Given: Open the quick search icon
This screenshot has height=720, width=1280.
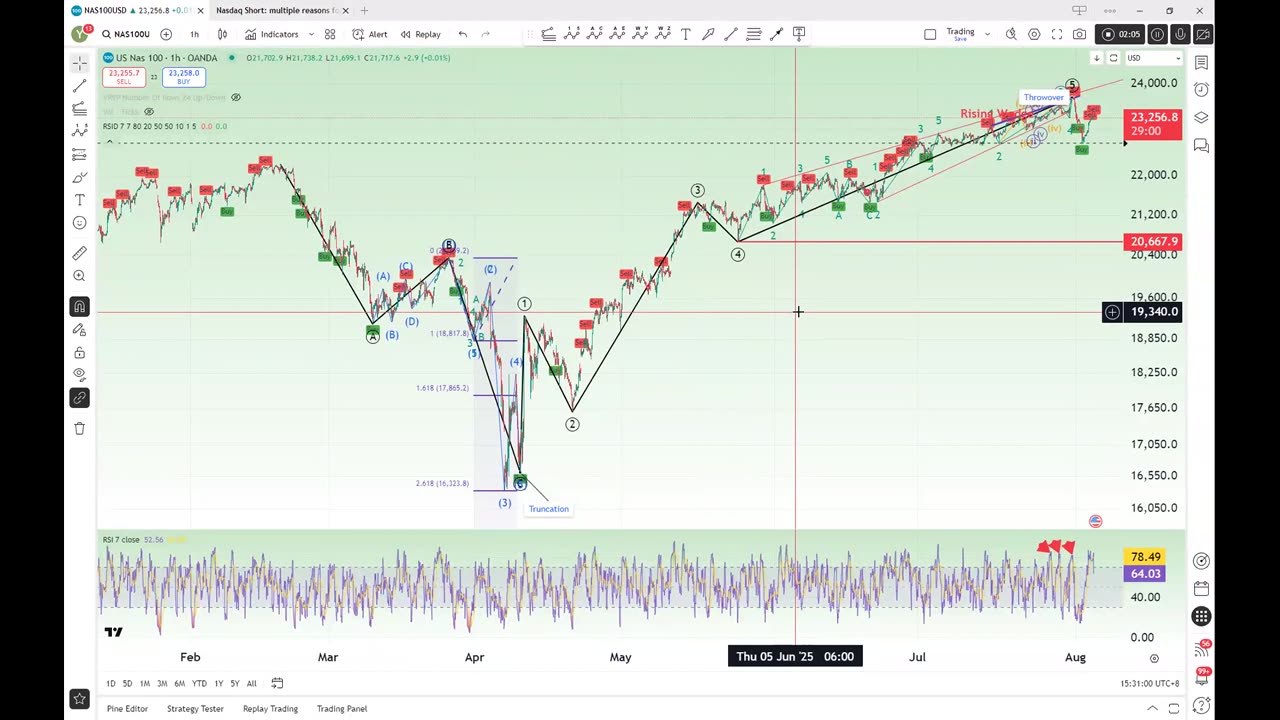Looking at the screenshot, I should pyautogui.click(x=1011, y=34).
